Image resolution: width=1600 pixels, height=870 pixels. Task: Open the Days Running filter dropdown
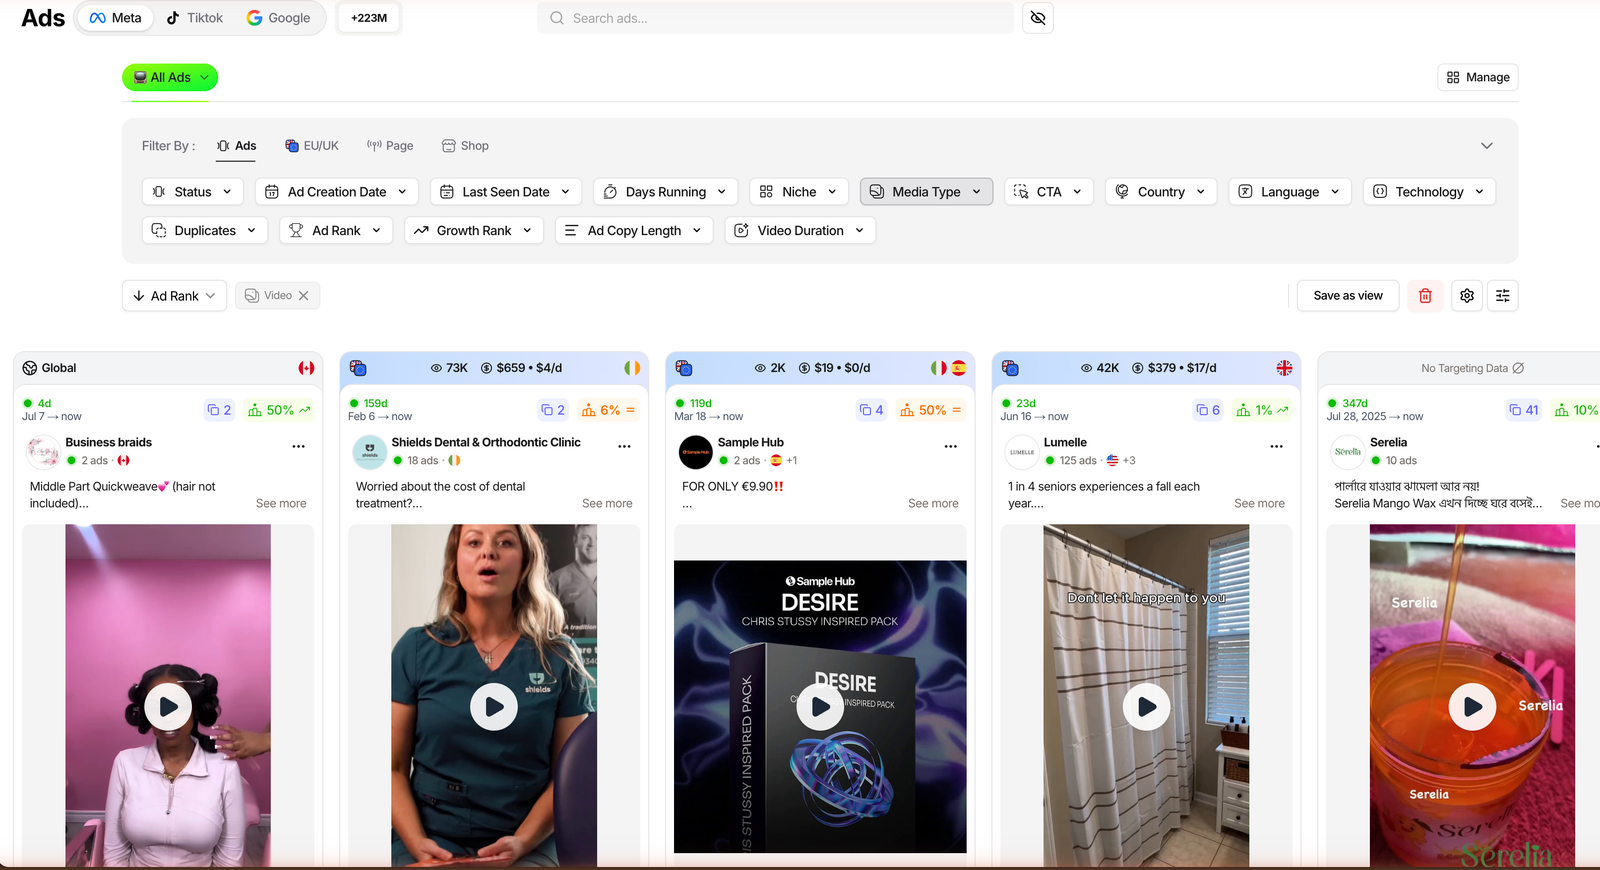coord(666,192)
